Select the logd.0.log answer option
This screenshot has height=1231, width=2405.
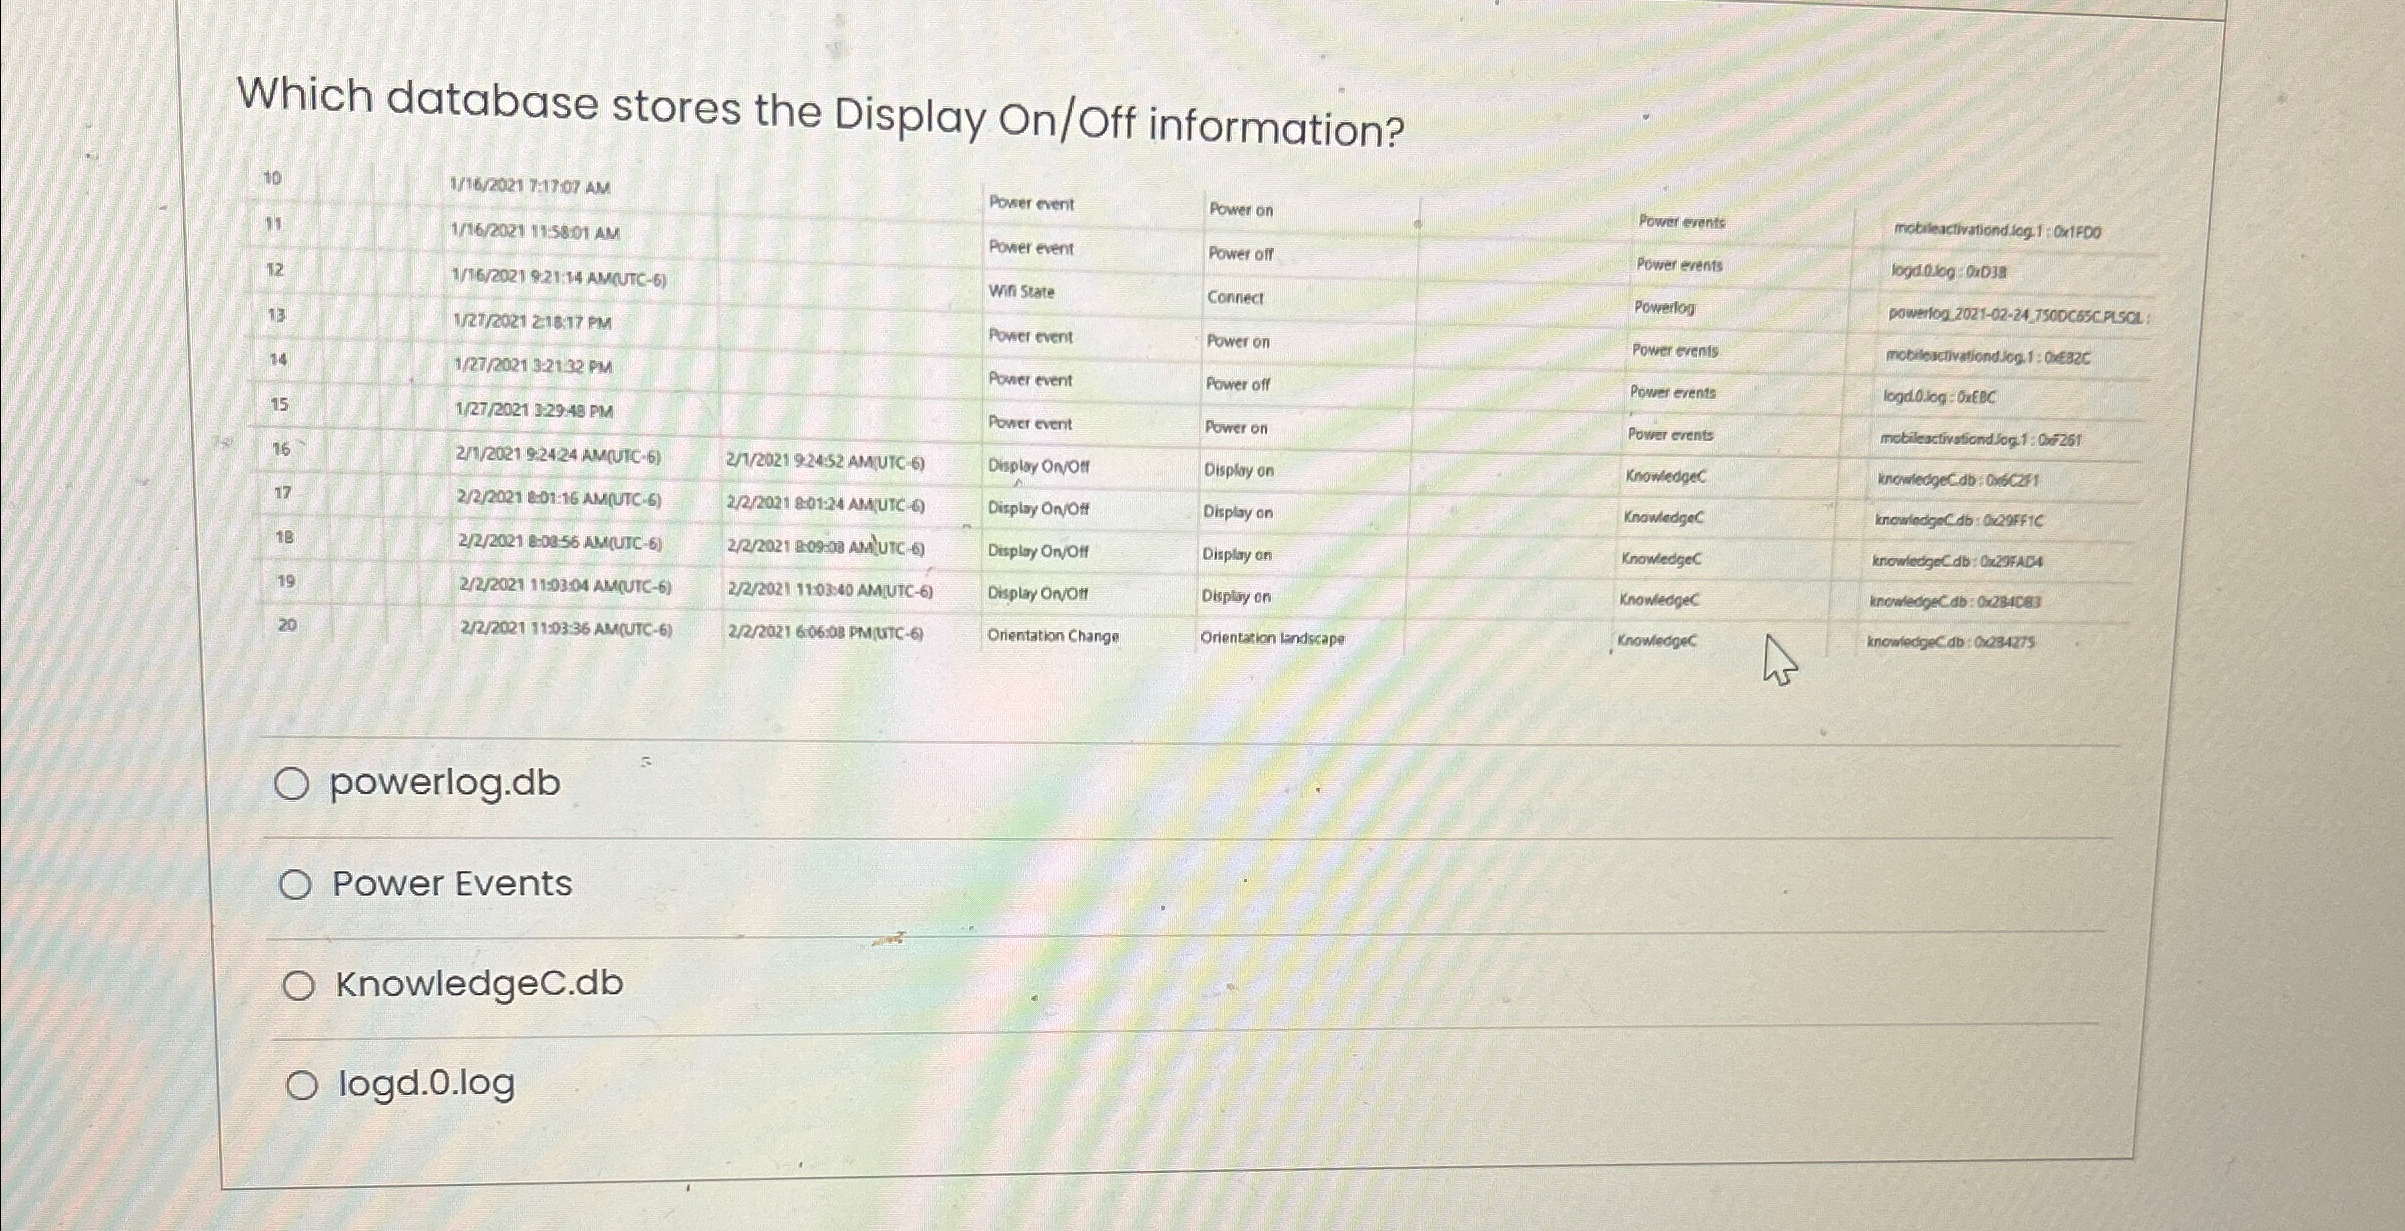click(x=302, y=1085)
